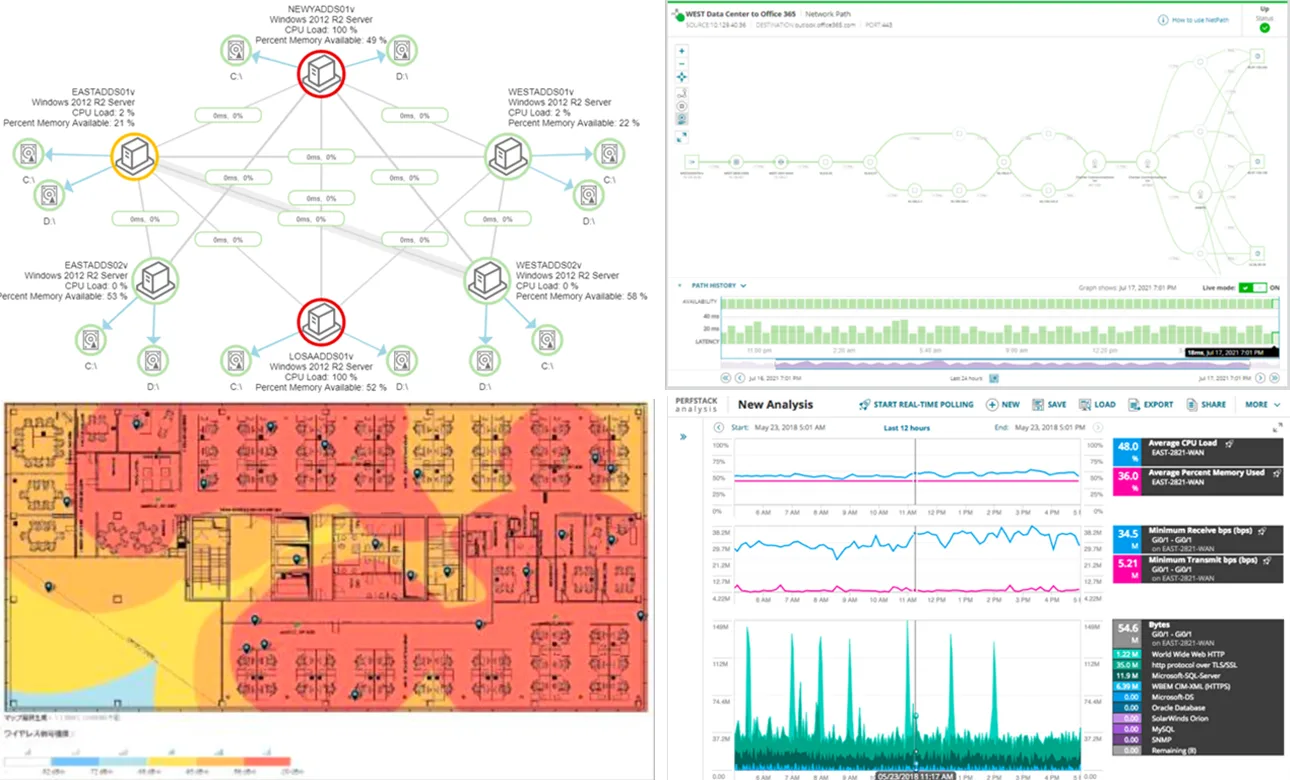Select the LOSAADDS01v server node icon
1290x780 pixels.
click(x=321, y=321)
